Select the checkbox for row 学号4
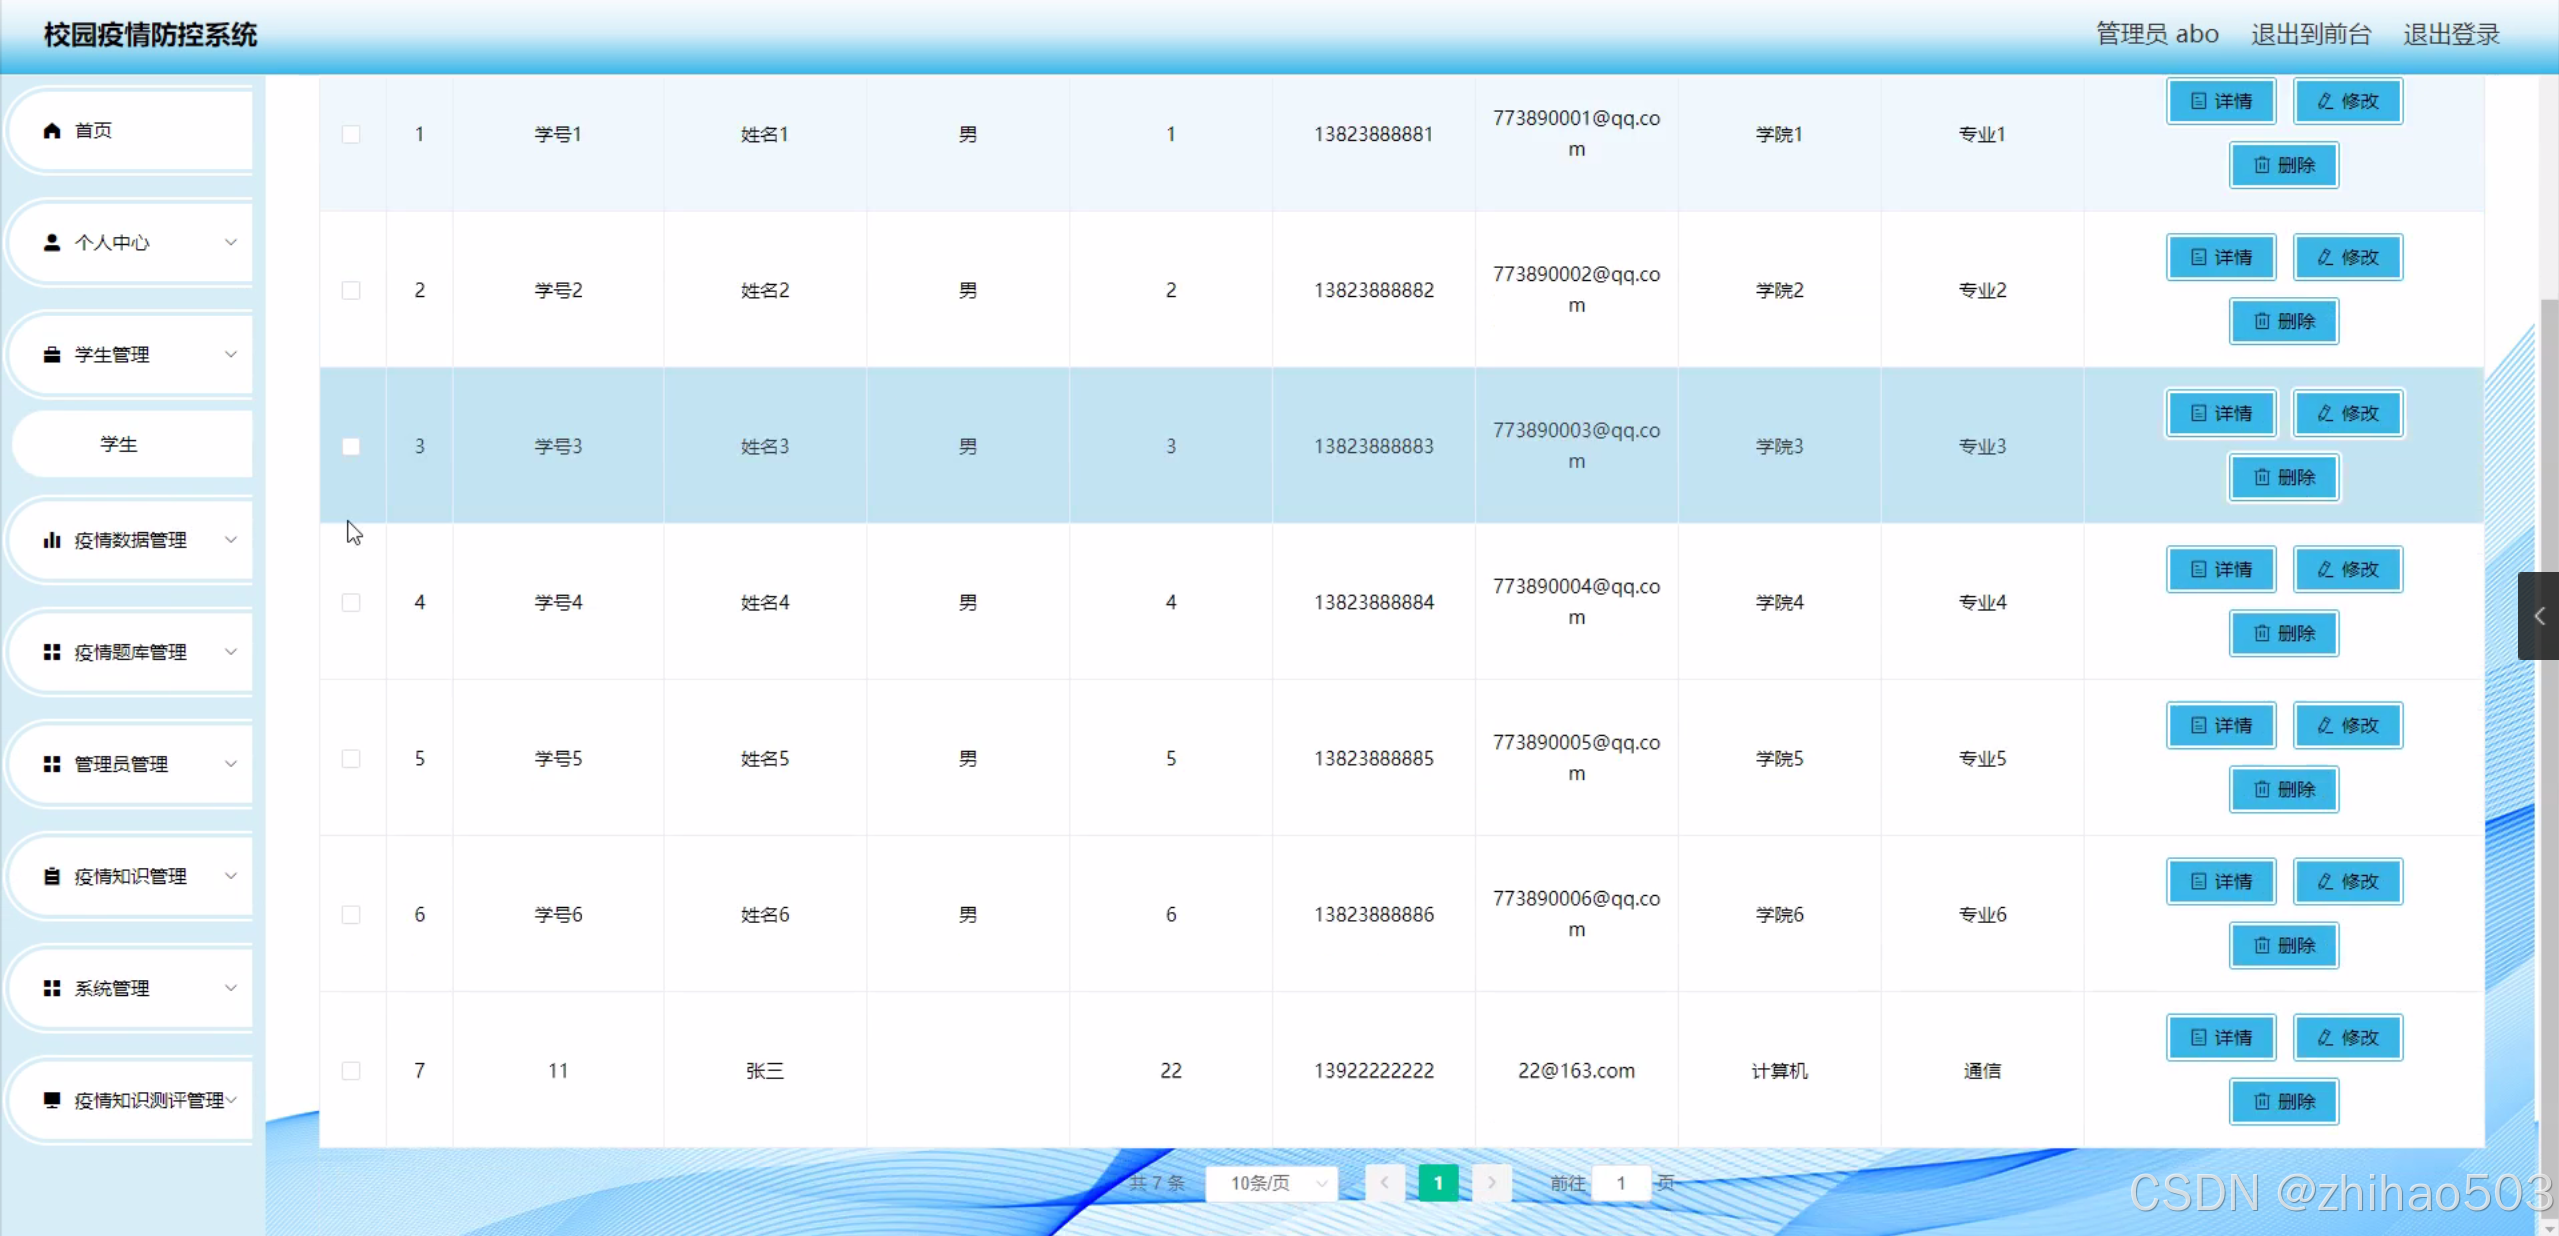The height and width of the screenshot is (1236, 2559). coord(351,602)
